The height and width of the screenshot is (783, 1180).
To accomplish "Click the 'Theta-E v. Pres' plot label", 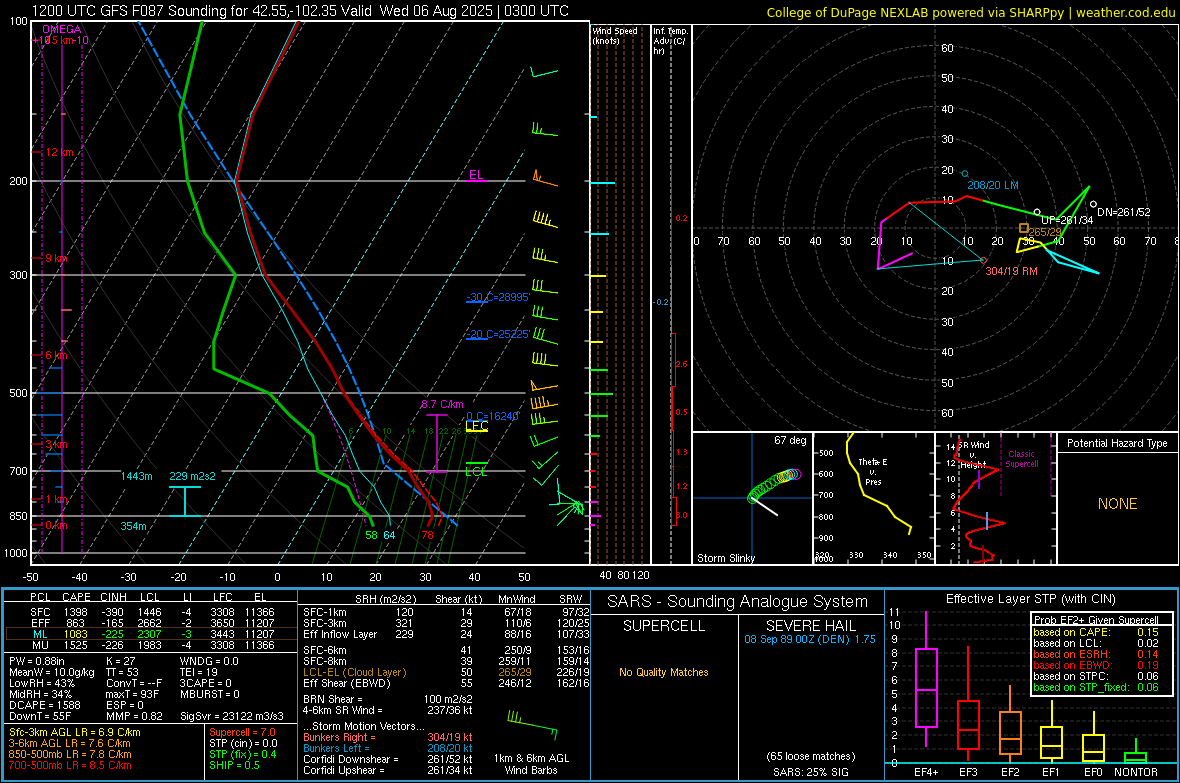I will pyautogui.click(x=873, y=472).
